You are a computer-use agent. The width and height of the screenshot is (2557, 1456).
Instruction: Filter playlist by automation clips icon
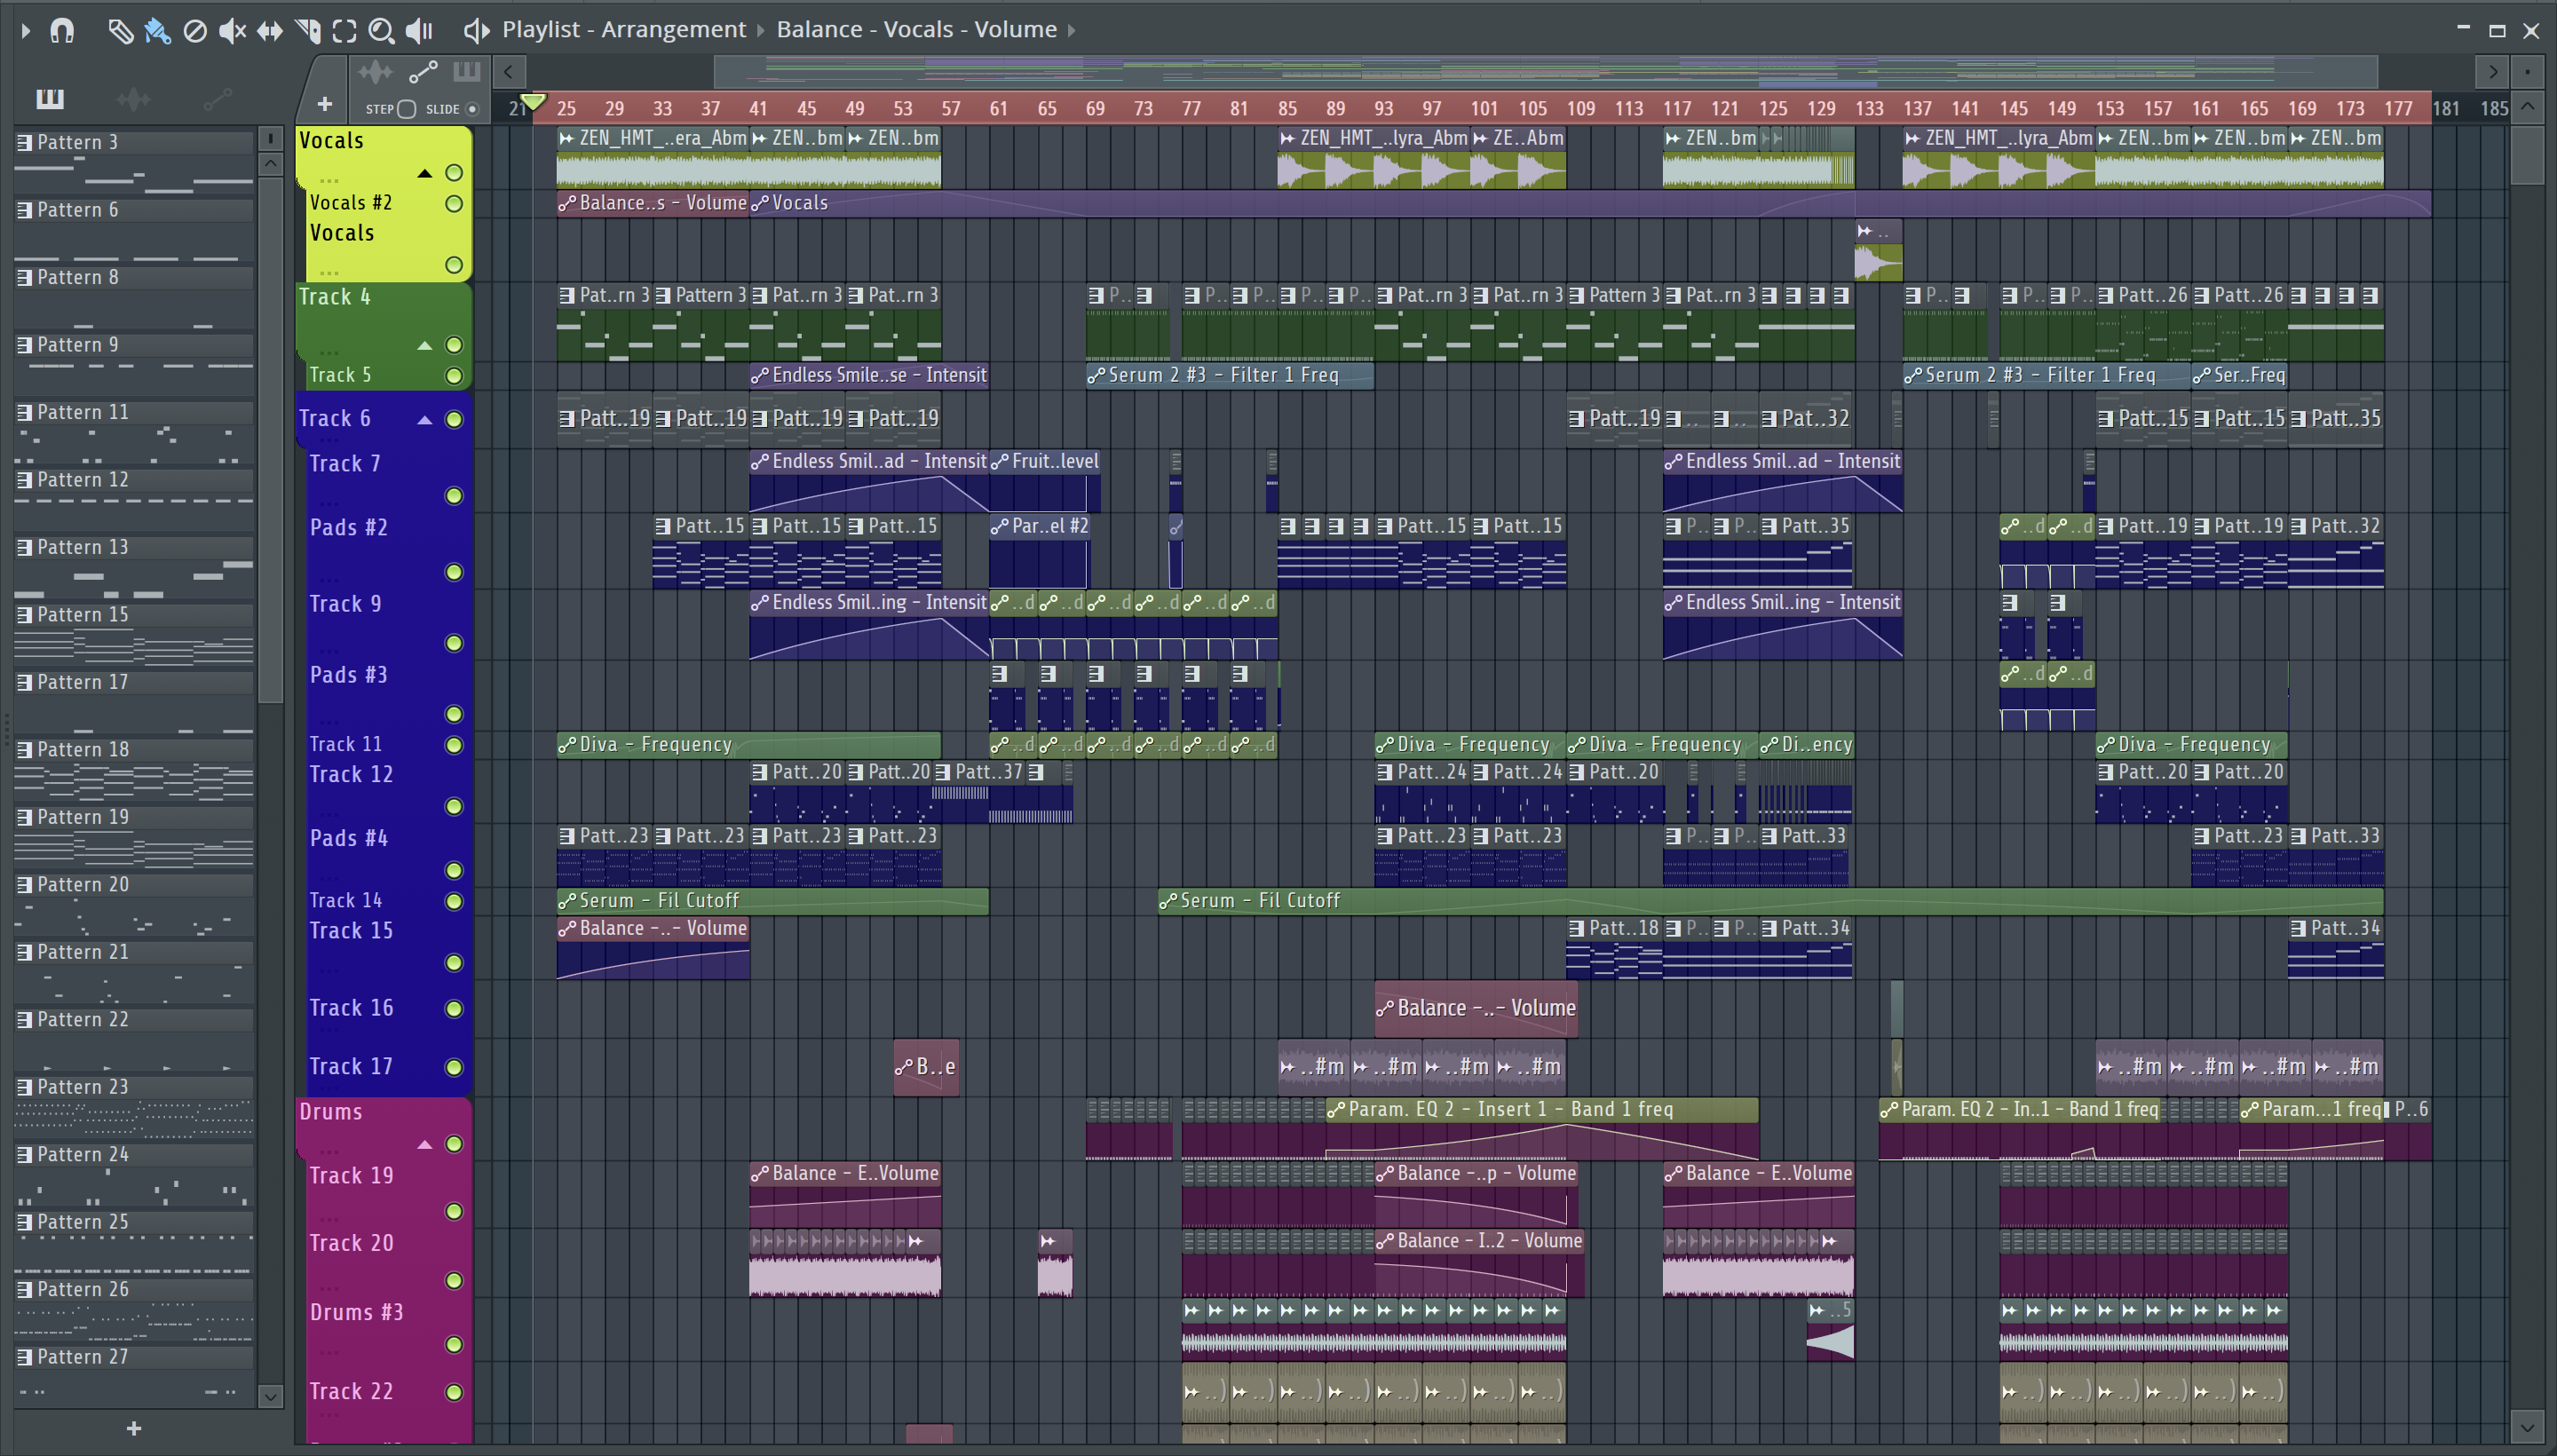coord(423,72)
